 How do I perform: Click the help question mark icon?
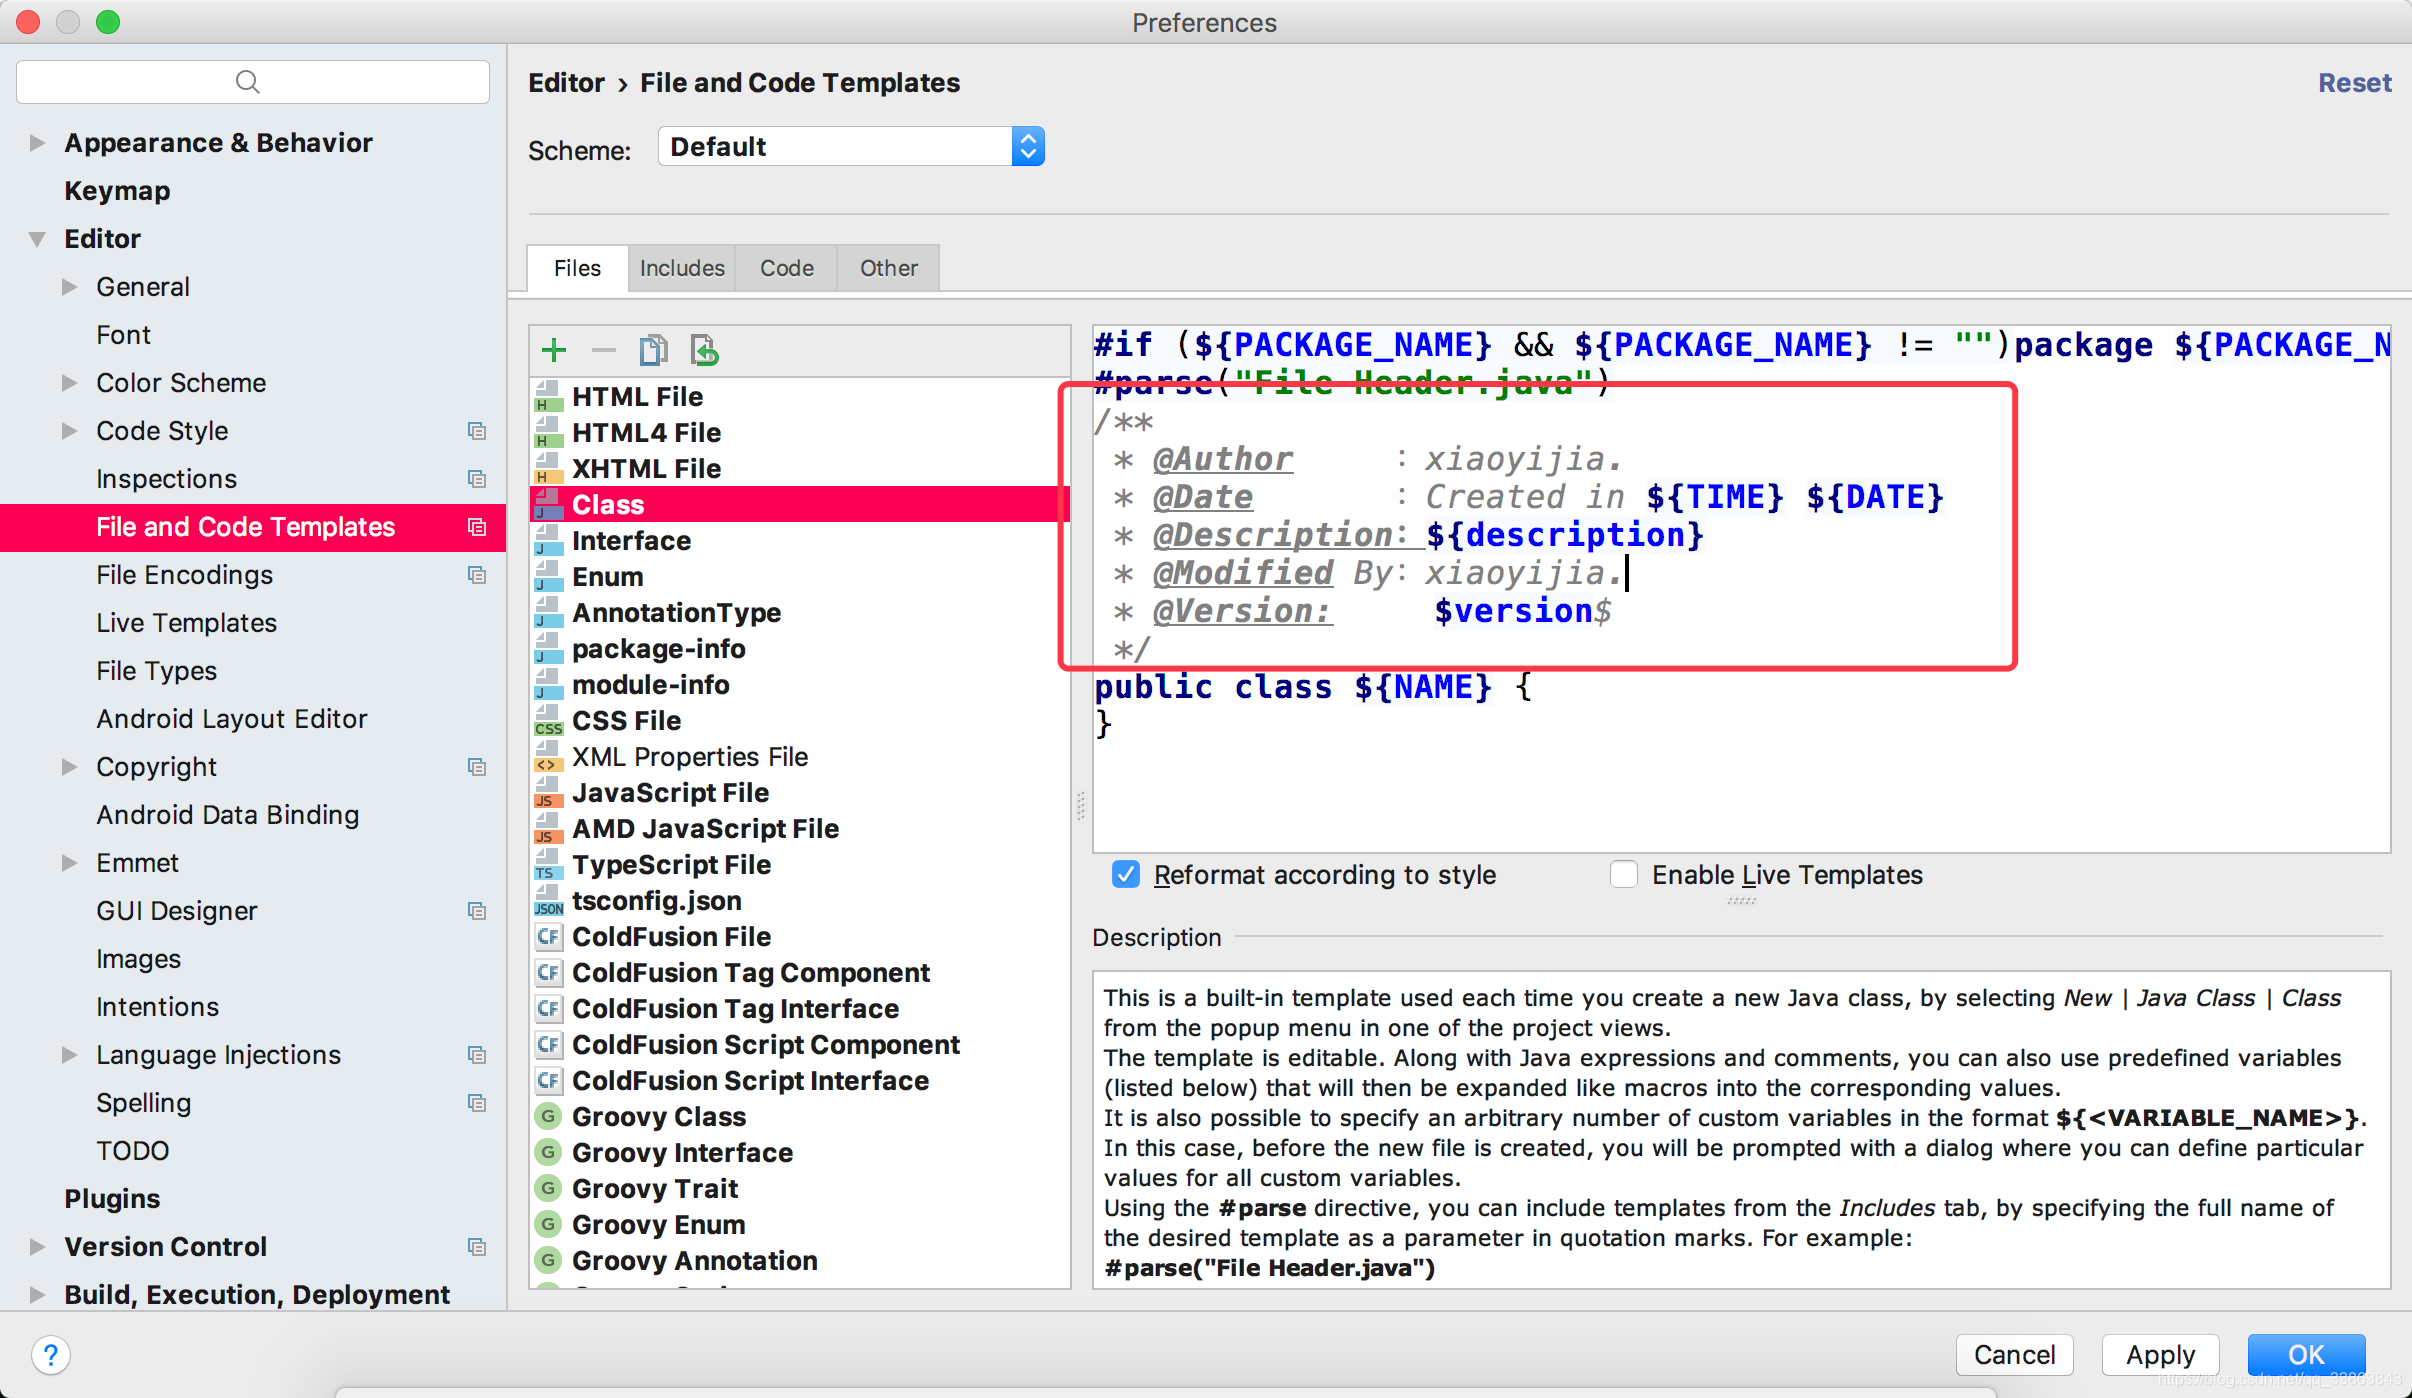pyautogui.click(x=51, y=1355)
